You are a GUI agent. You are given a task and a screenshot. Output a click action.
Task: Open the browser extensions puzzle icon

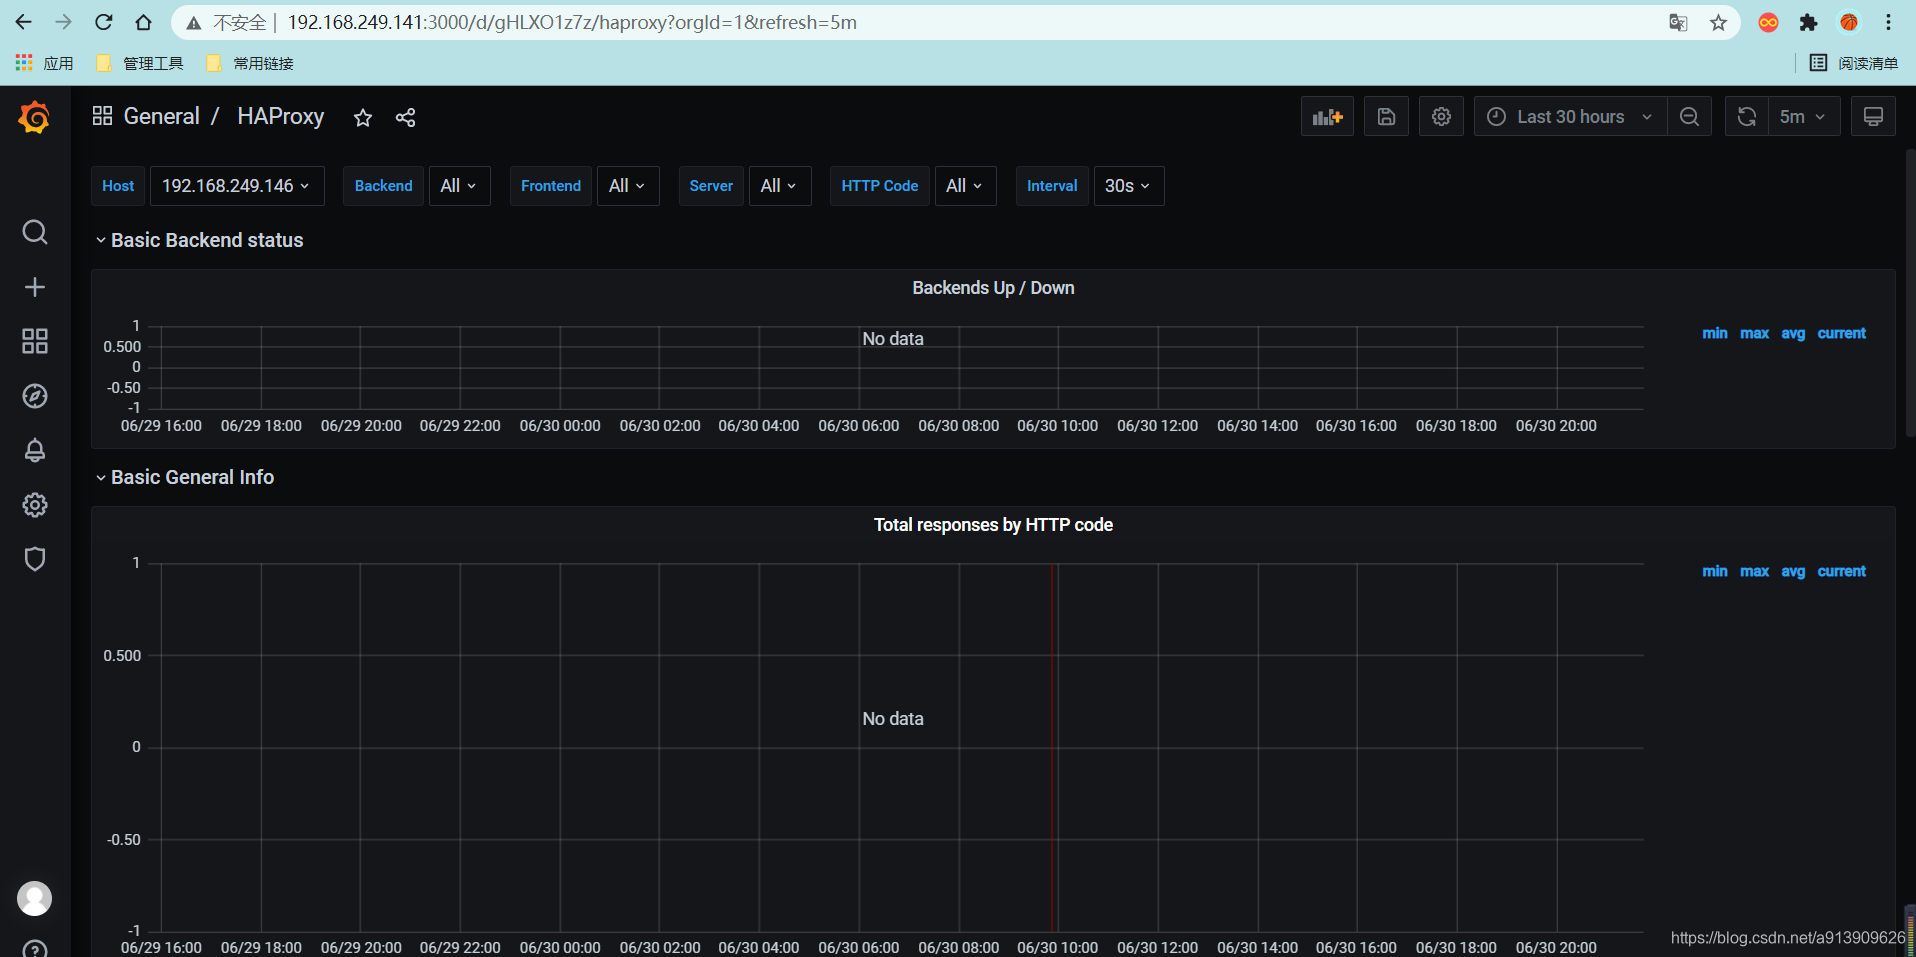(x=1808, y=22)
